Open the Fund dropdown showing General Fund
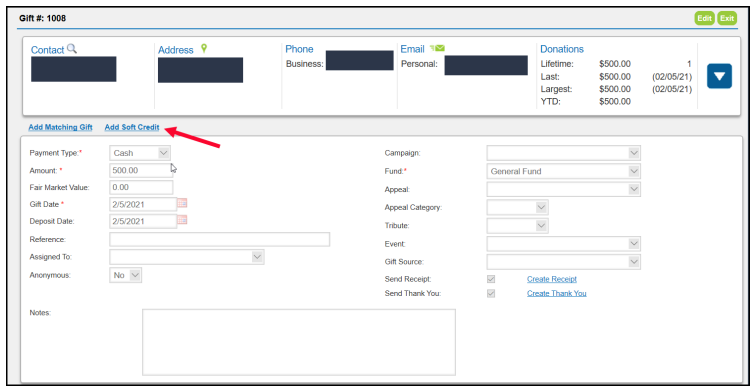 [x=563, y=171]
